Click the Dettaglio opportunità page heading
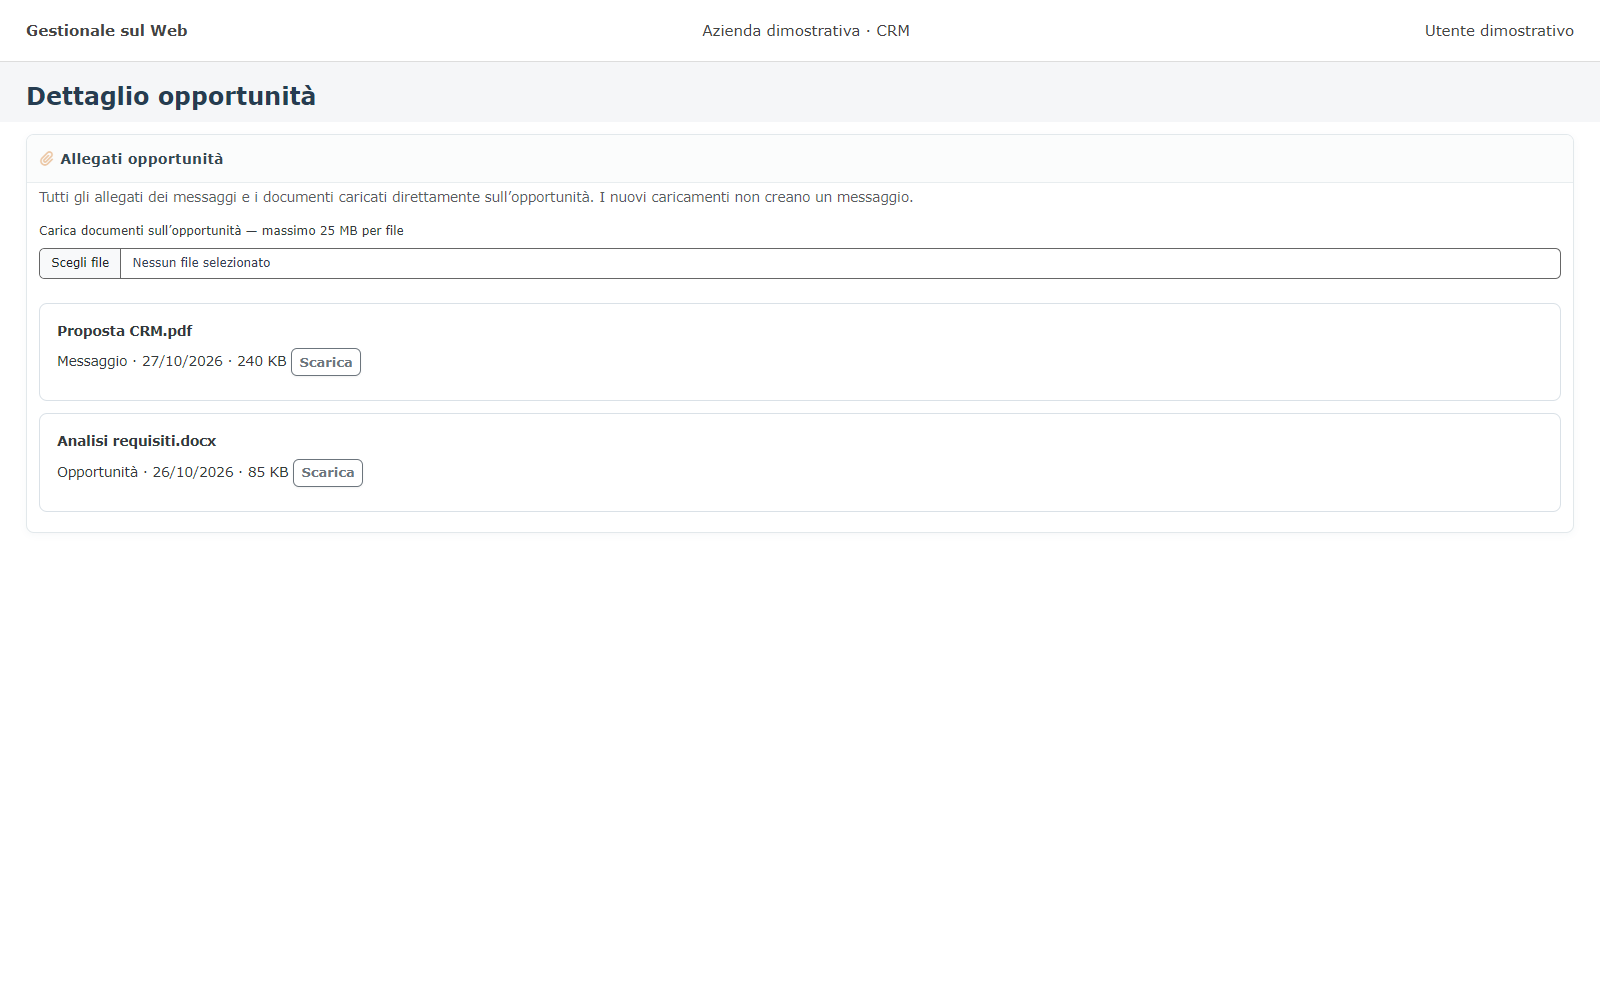This screenshot has height=1000, width=1600. tap(171, 96)
